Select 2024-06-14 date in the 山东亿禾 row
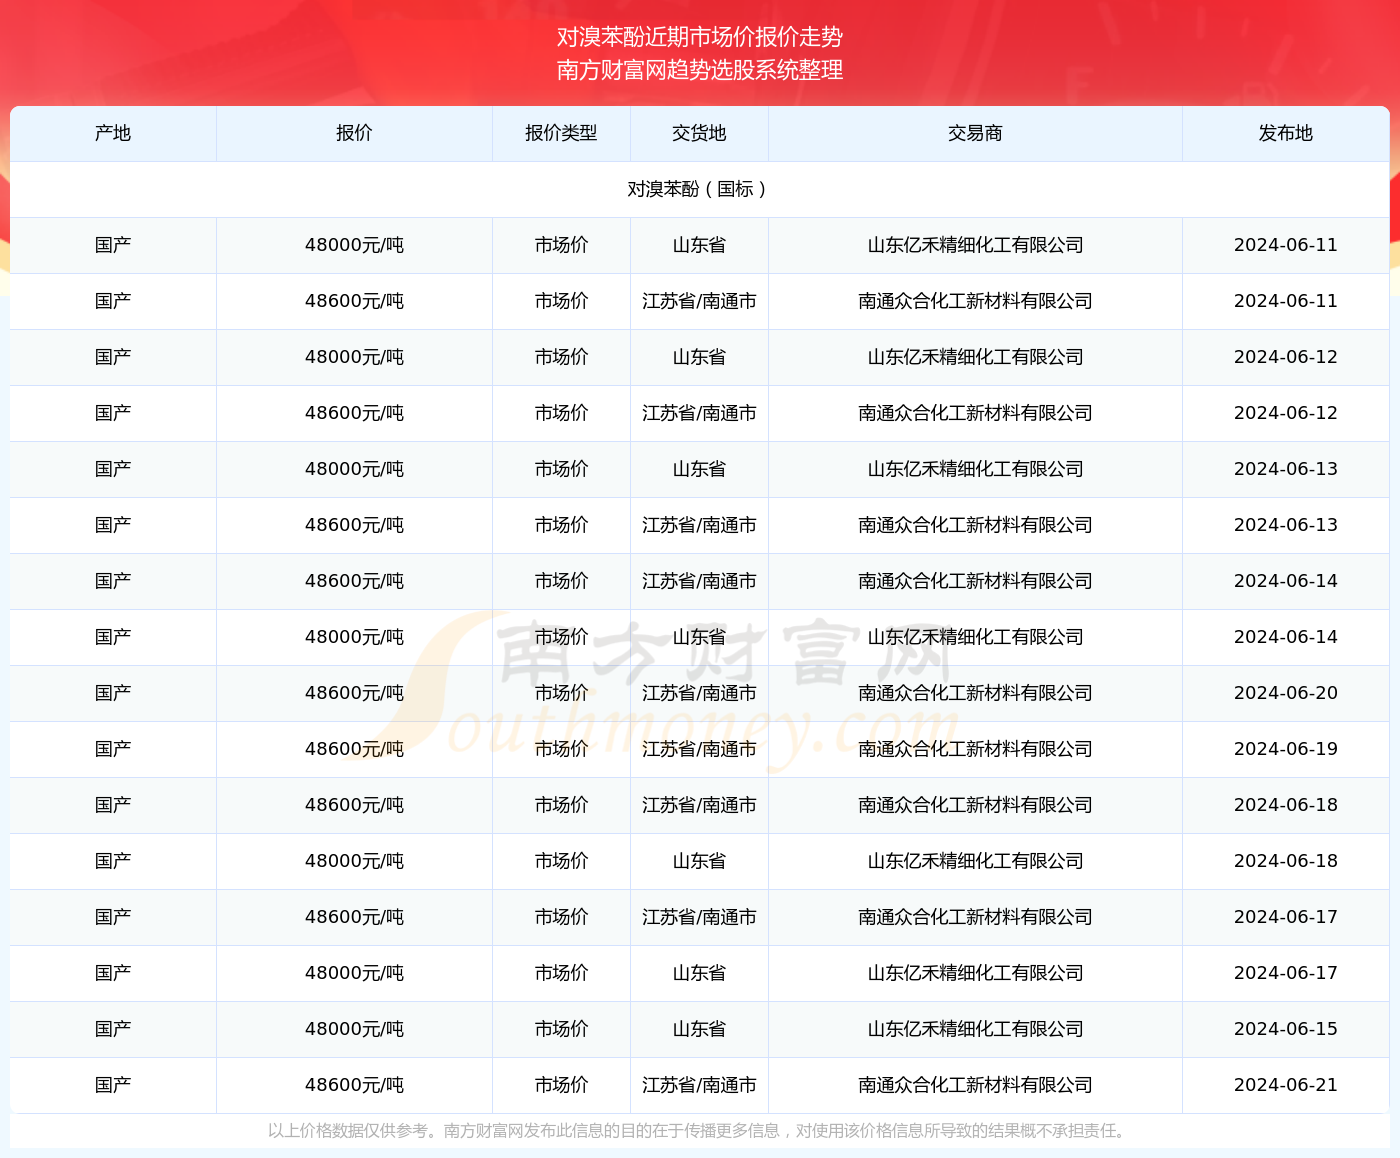 point(1285,637)
